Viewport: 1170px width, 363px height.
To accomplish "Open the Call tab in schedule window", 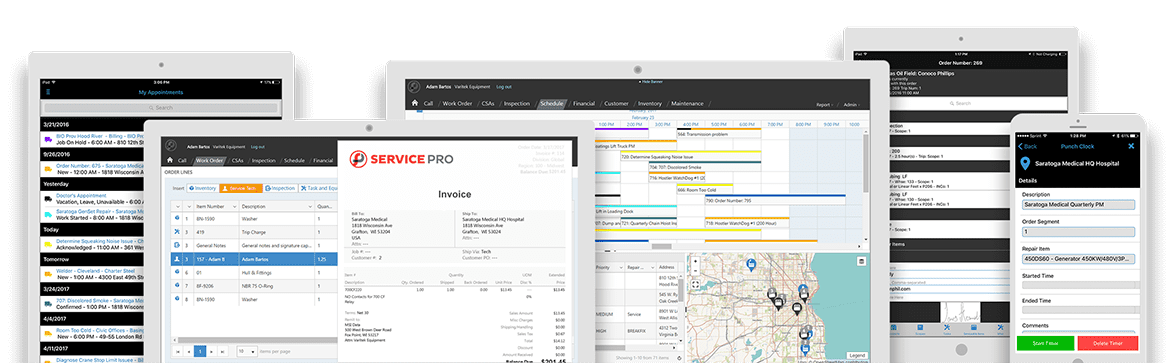I will [x=428, y=103].
